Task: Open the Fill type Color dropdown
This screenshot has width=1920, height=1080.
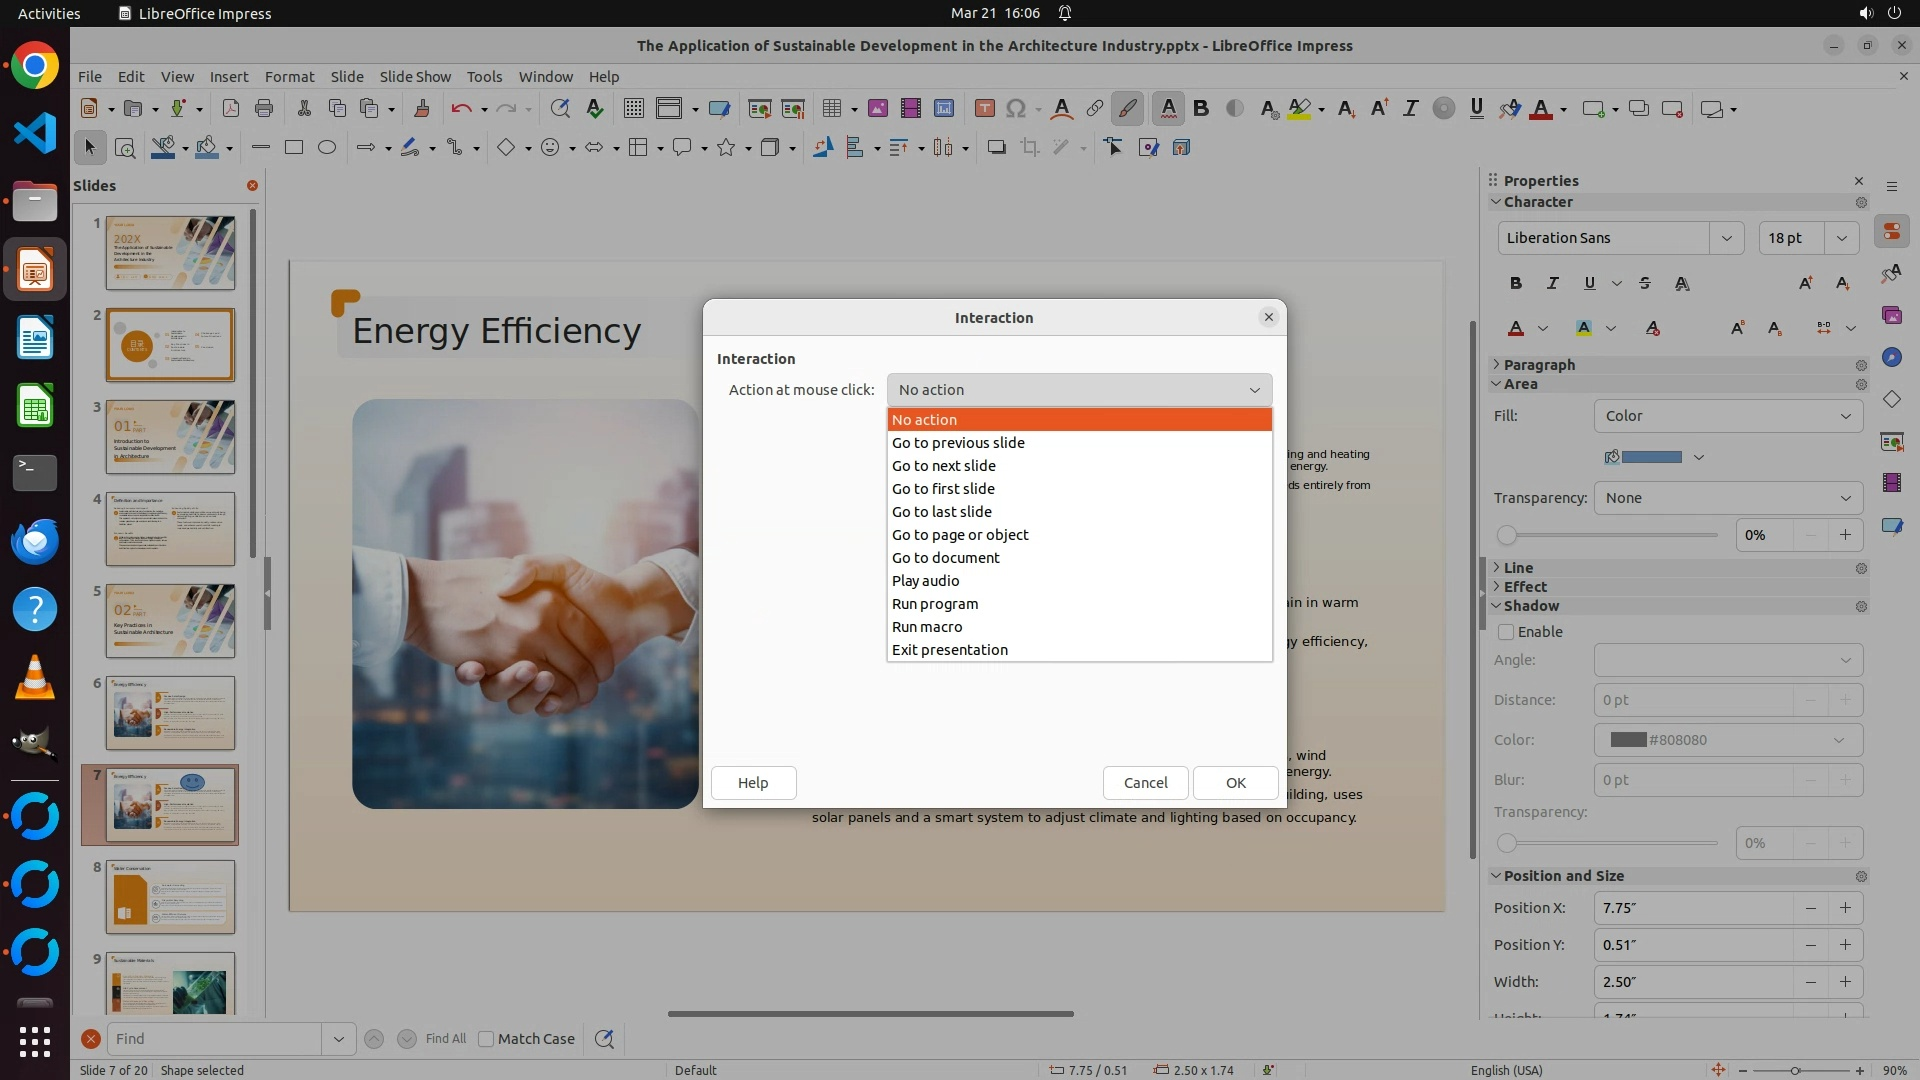Action: (x=1727, y=416)
